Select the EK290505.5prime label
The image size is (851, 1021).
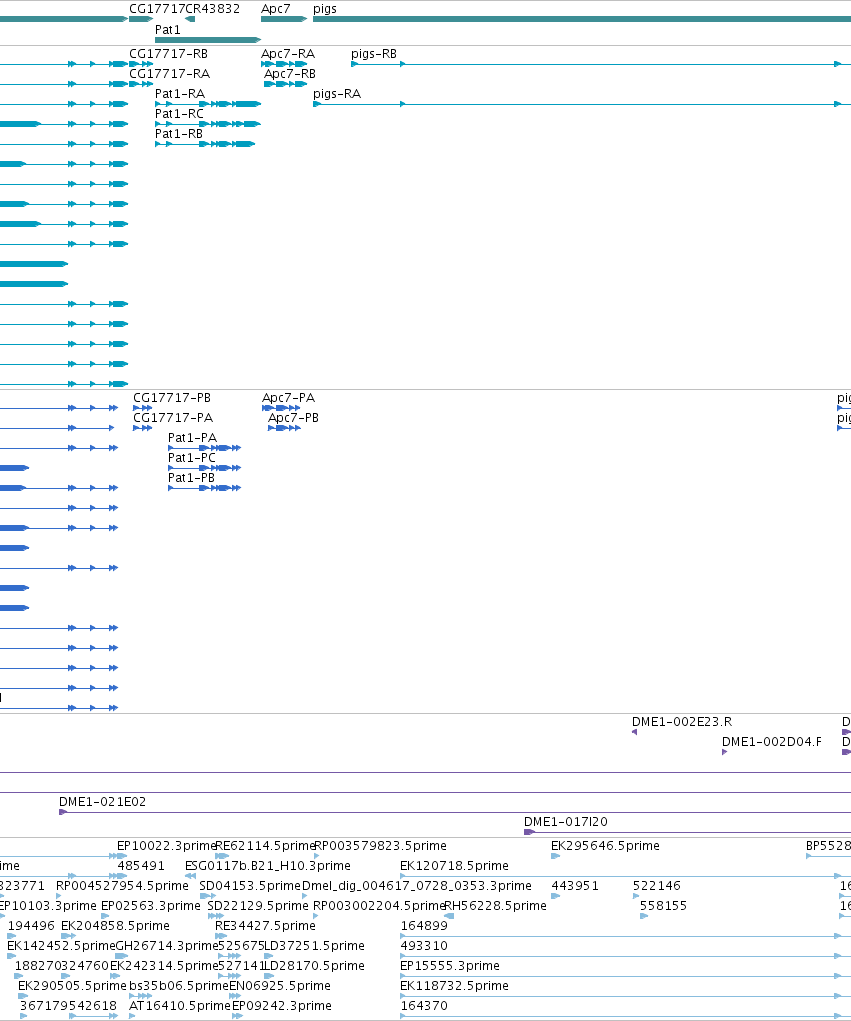(72, 986)
